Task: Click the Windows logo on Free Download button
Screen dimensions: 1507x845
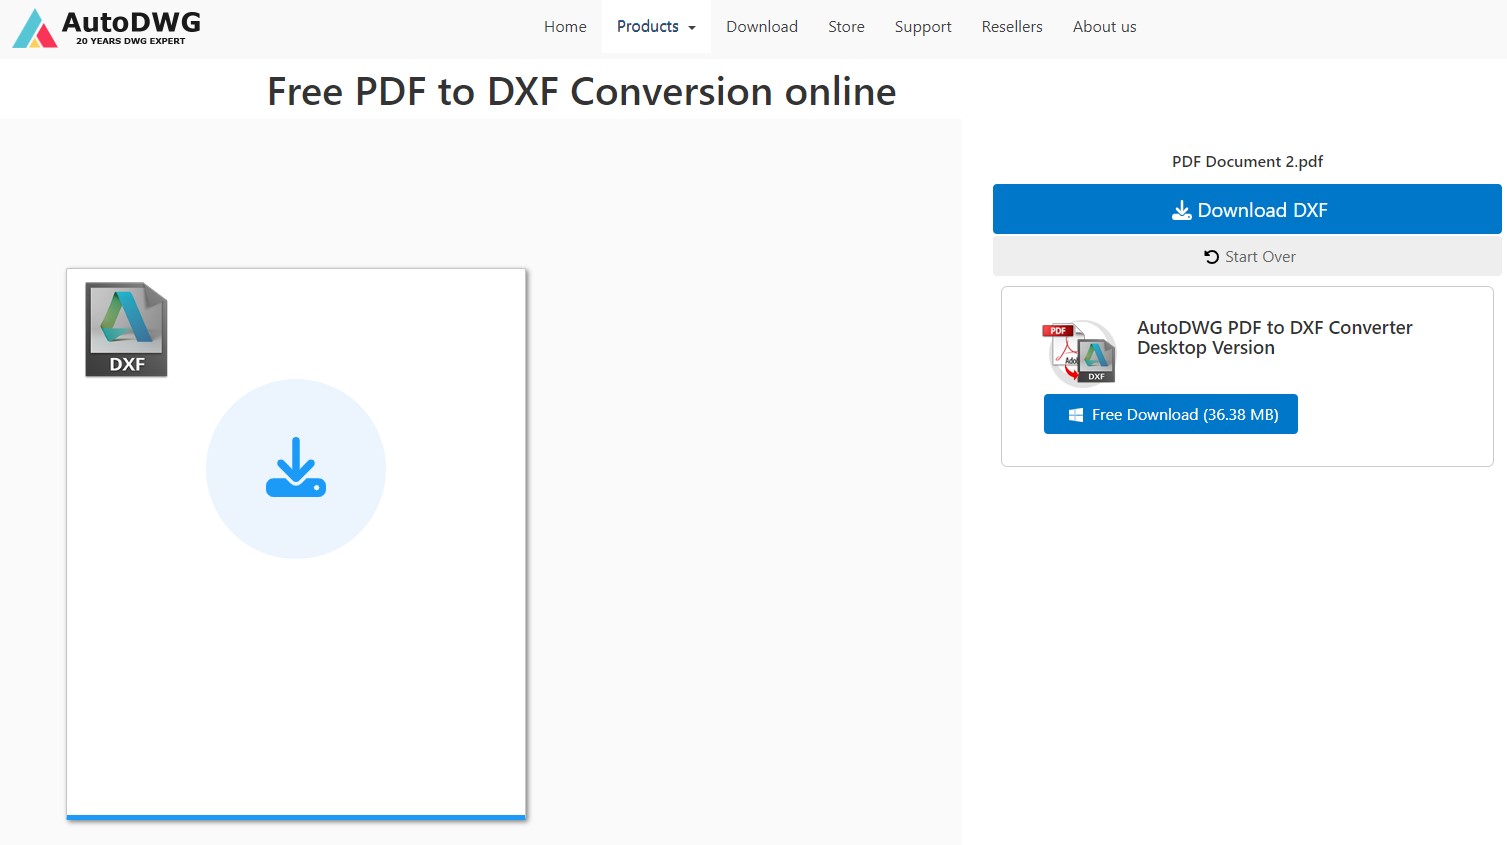Action: [x=1076, y=414]
